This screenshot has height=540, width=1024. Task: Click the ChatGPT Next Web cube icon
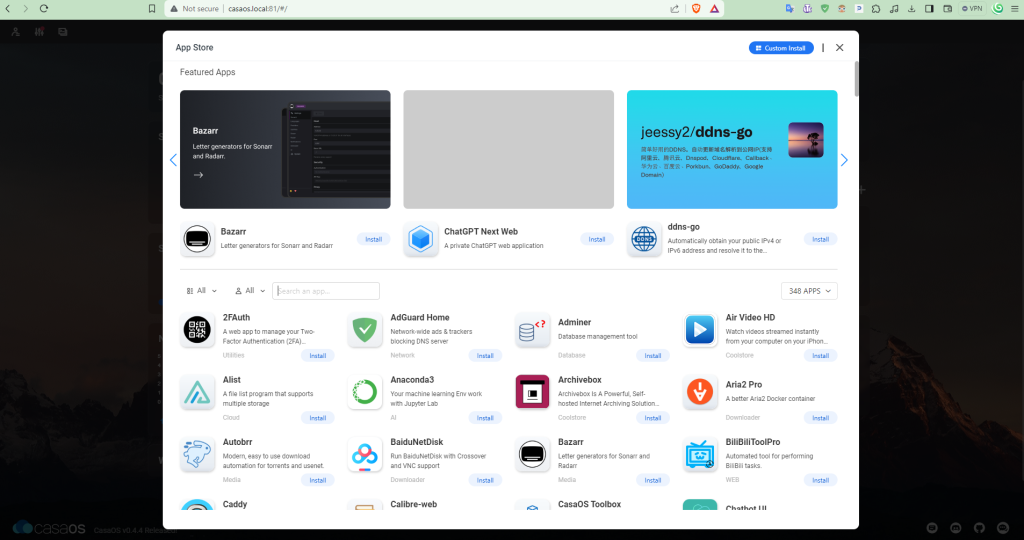coord(421,239)
